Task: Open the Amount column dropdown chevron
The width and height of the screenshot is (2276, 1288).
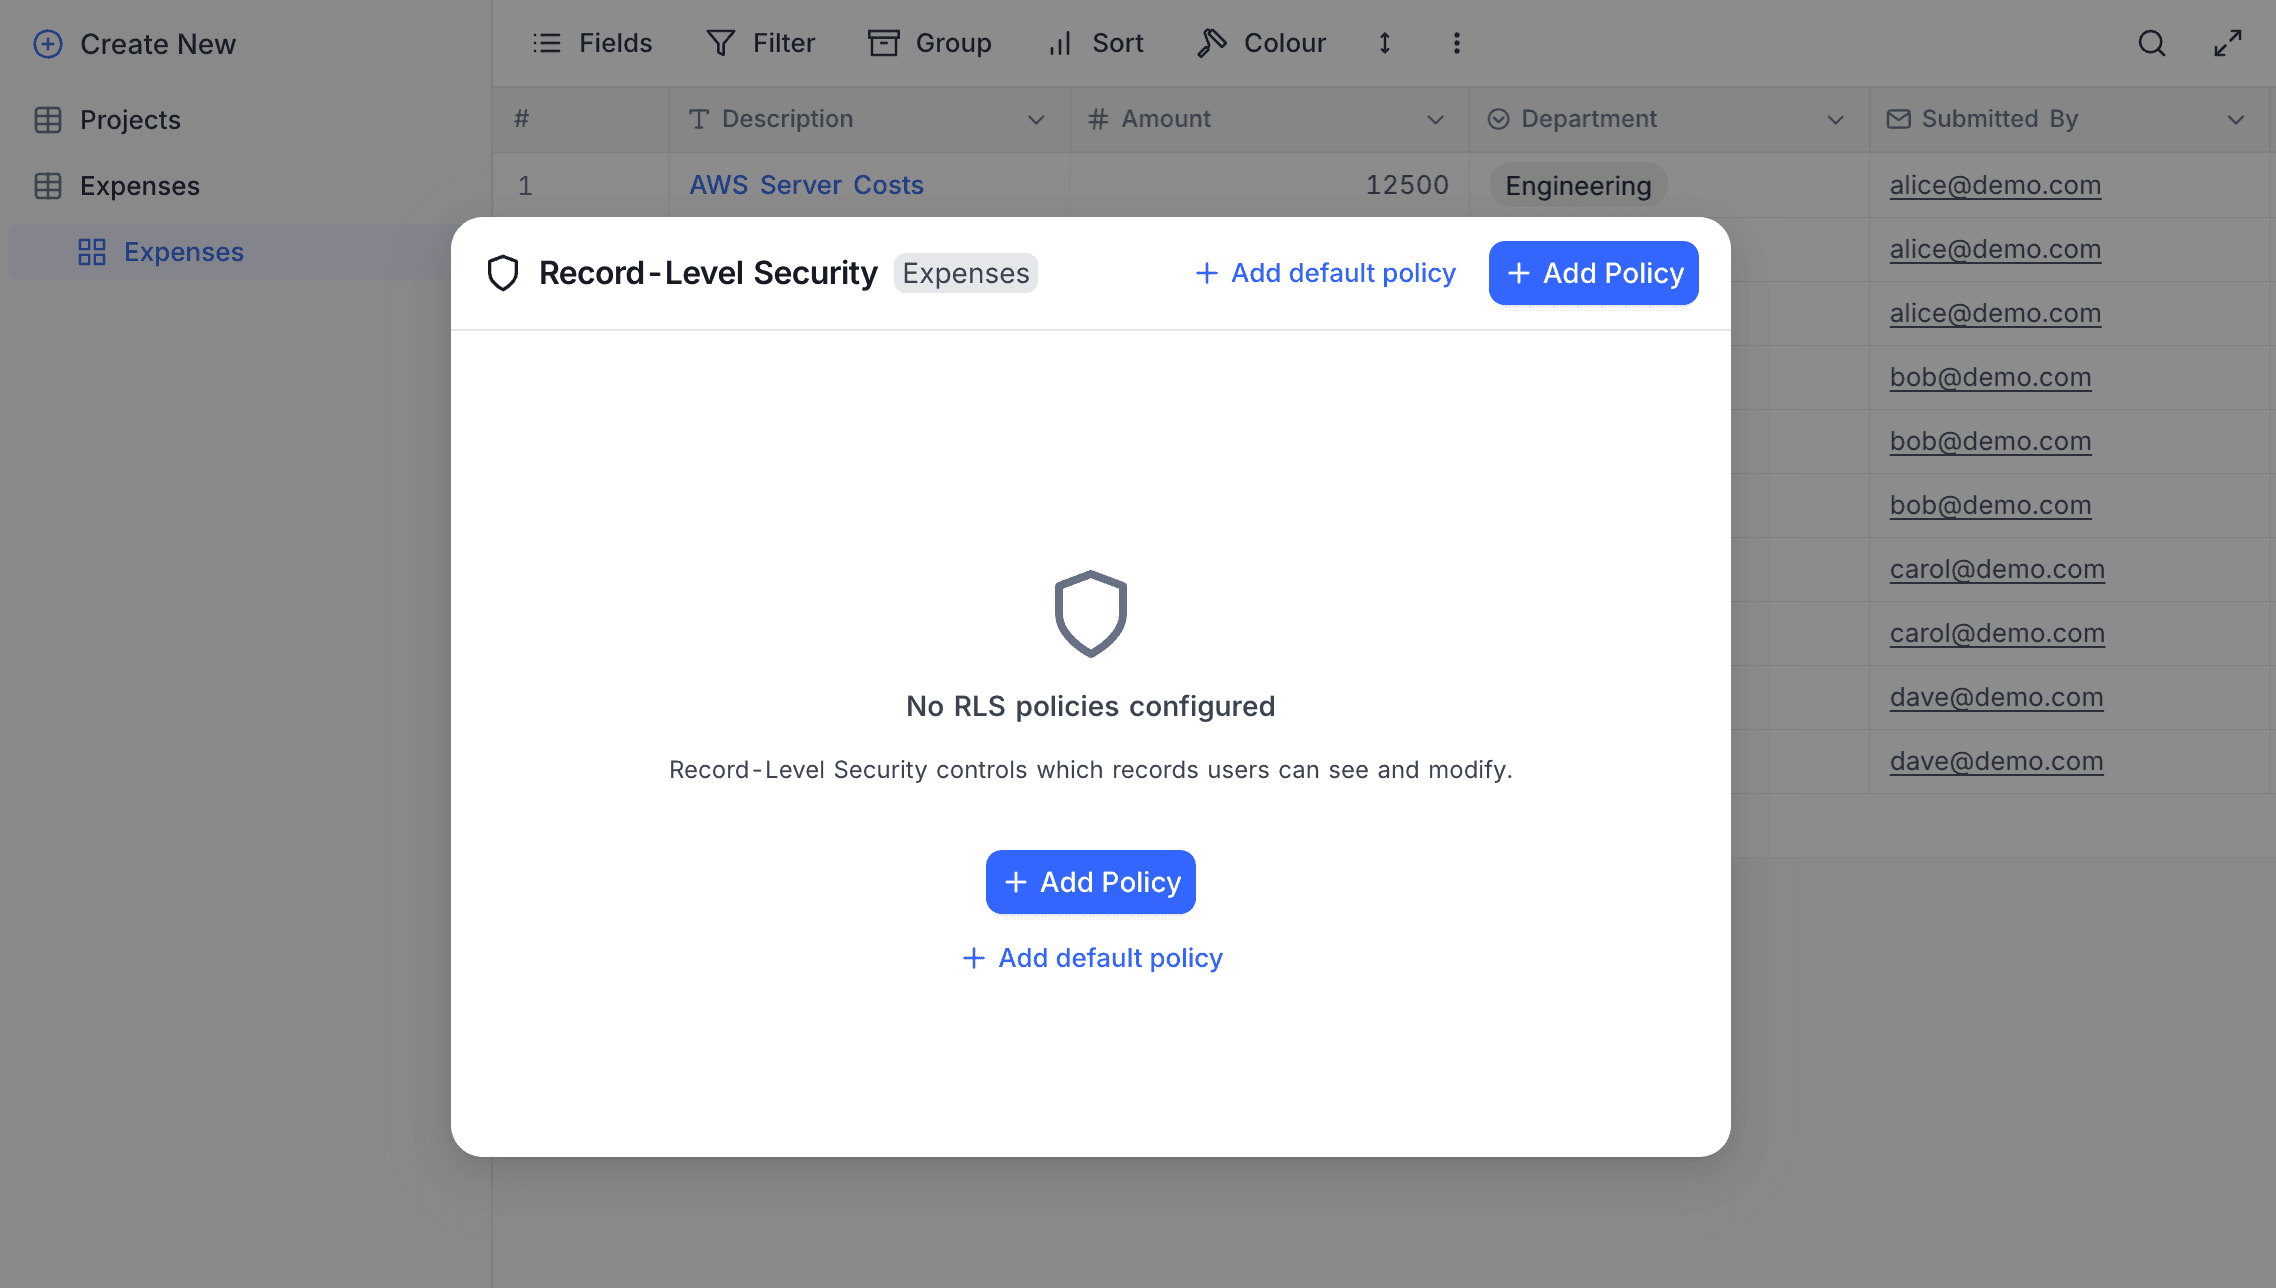Action: click(x=1436, y=120)
